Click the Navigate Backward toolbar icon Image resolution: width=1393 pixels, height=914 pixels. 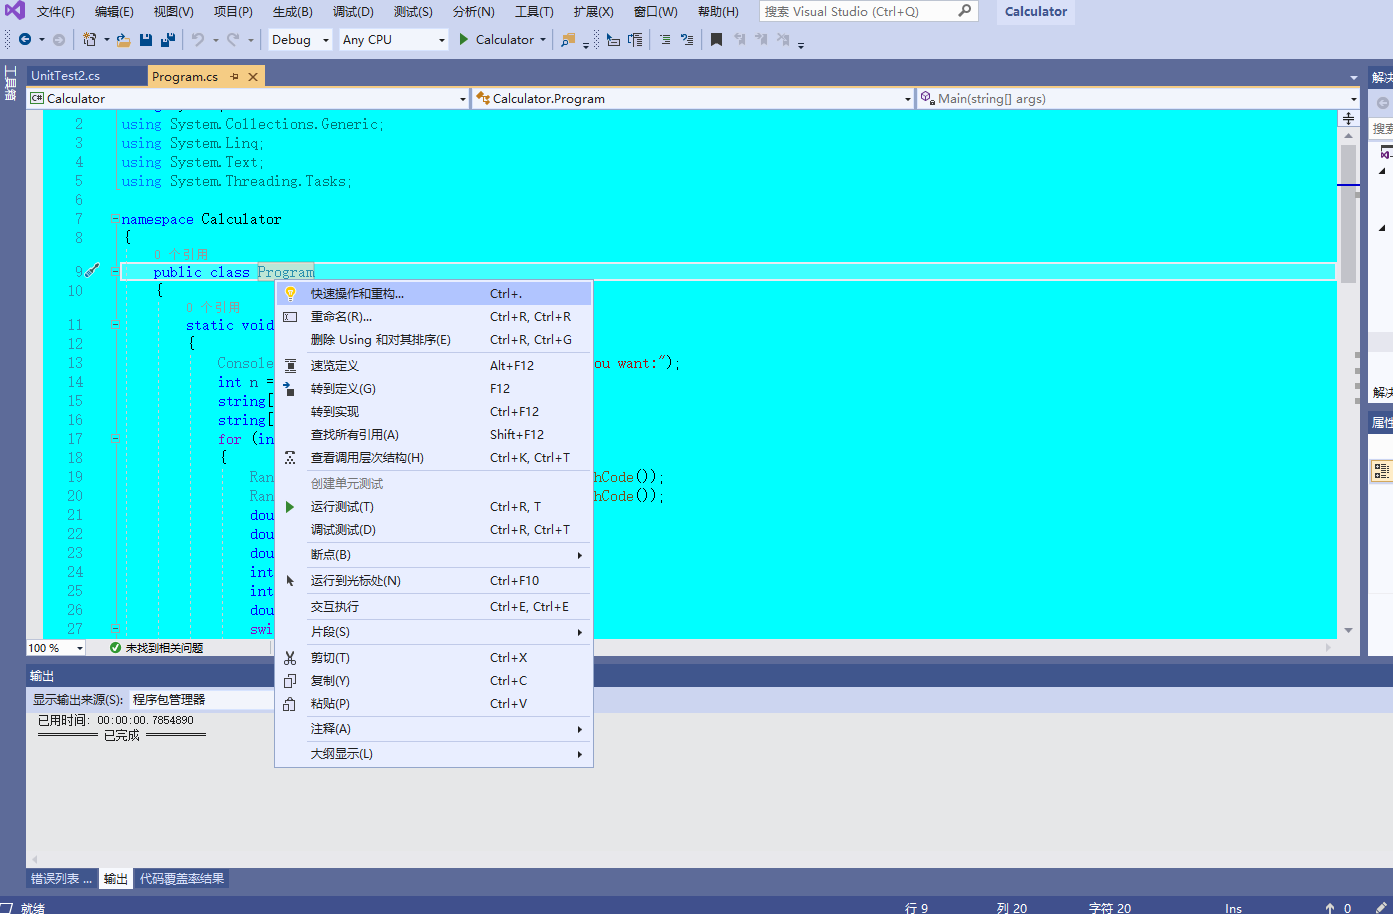[25, 40]
